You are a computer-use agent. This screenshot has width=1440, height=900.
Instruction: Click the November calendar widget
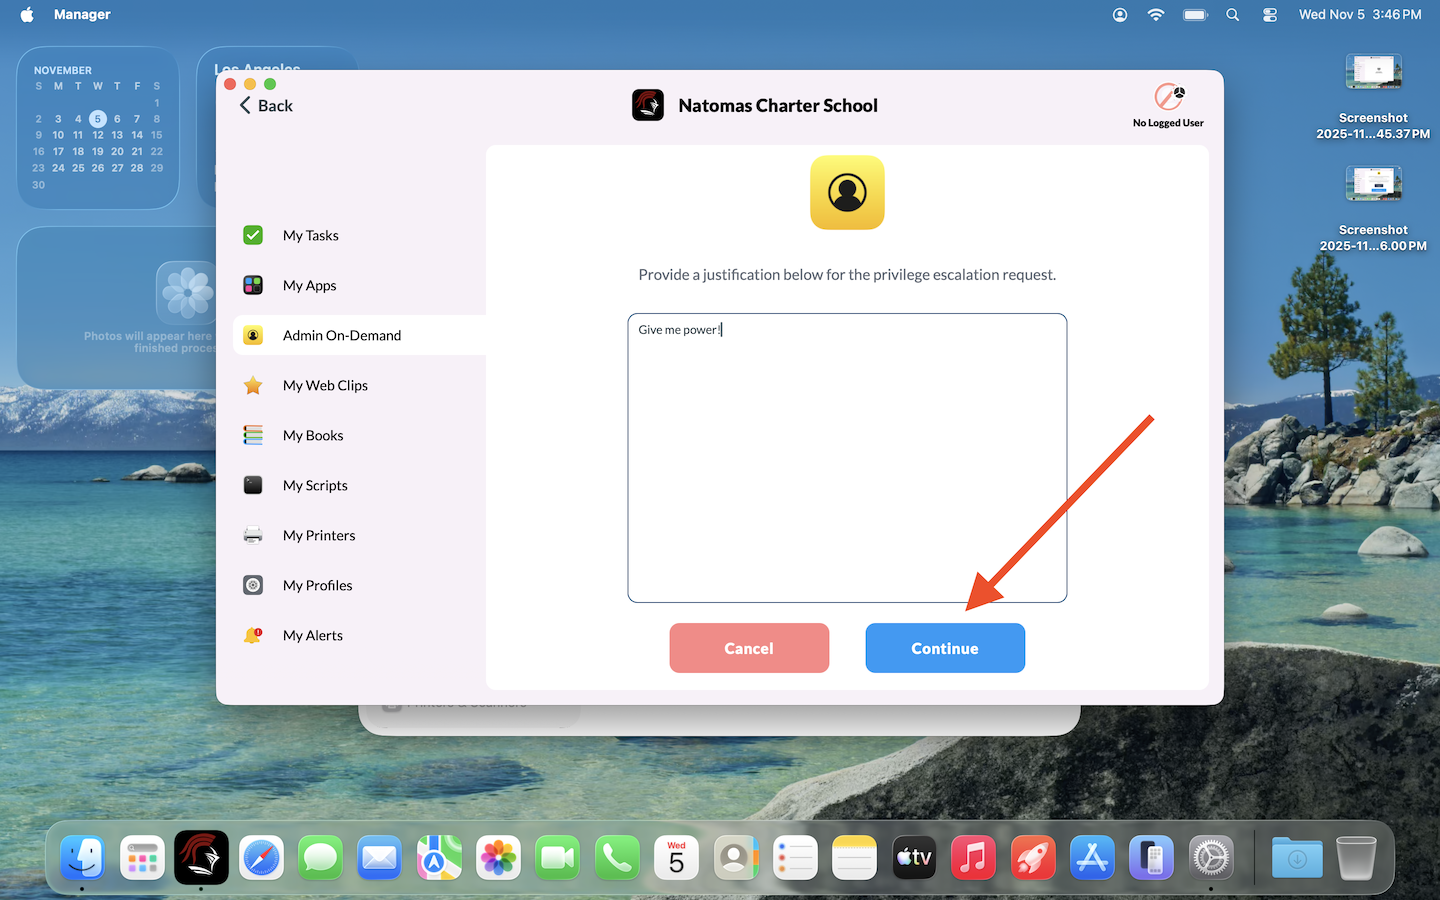coord(98,127)
